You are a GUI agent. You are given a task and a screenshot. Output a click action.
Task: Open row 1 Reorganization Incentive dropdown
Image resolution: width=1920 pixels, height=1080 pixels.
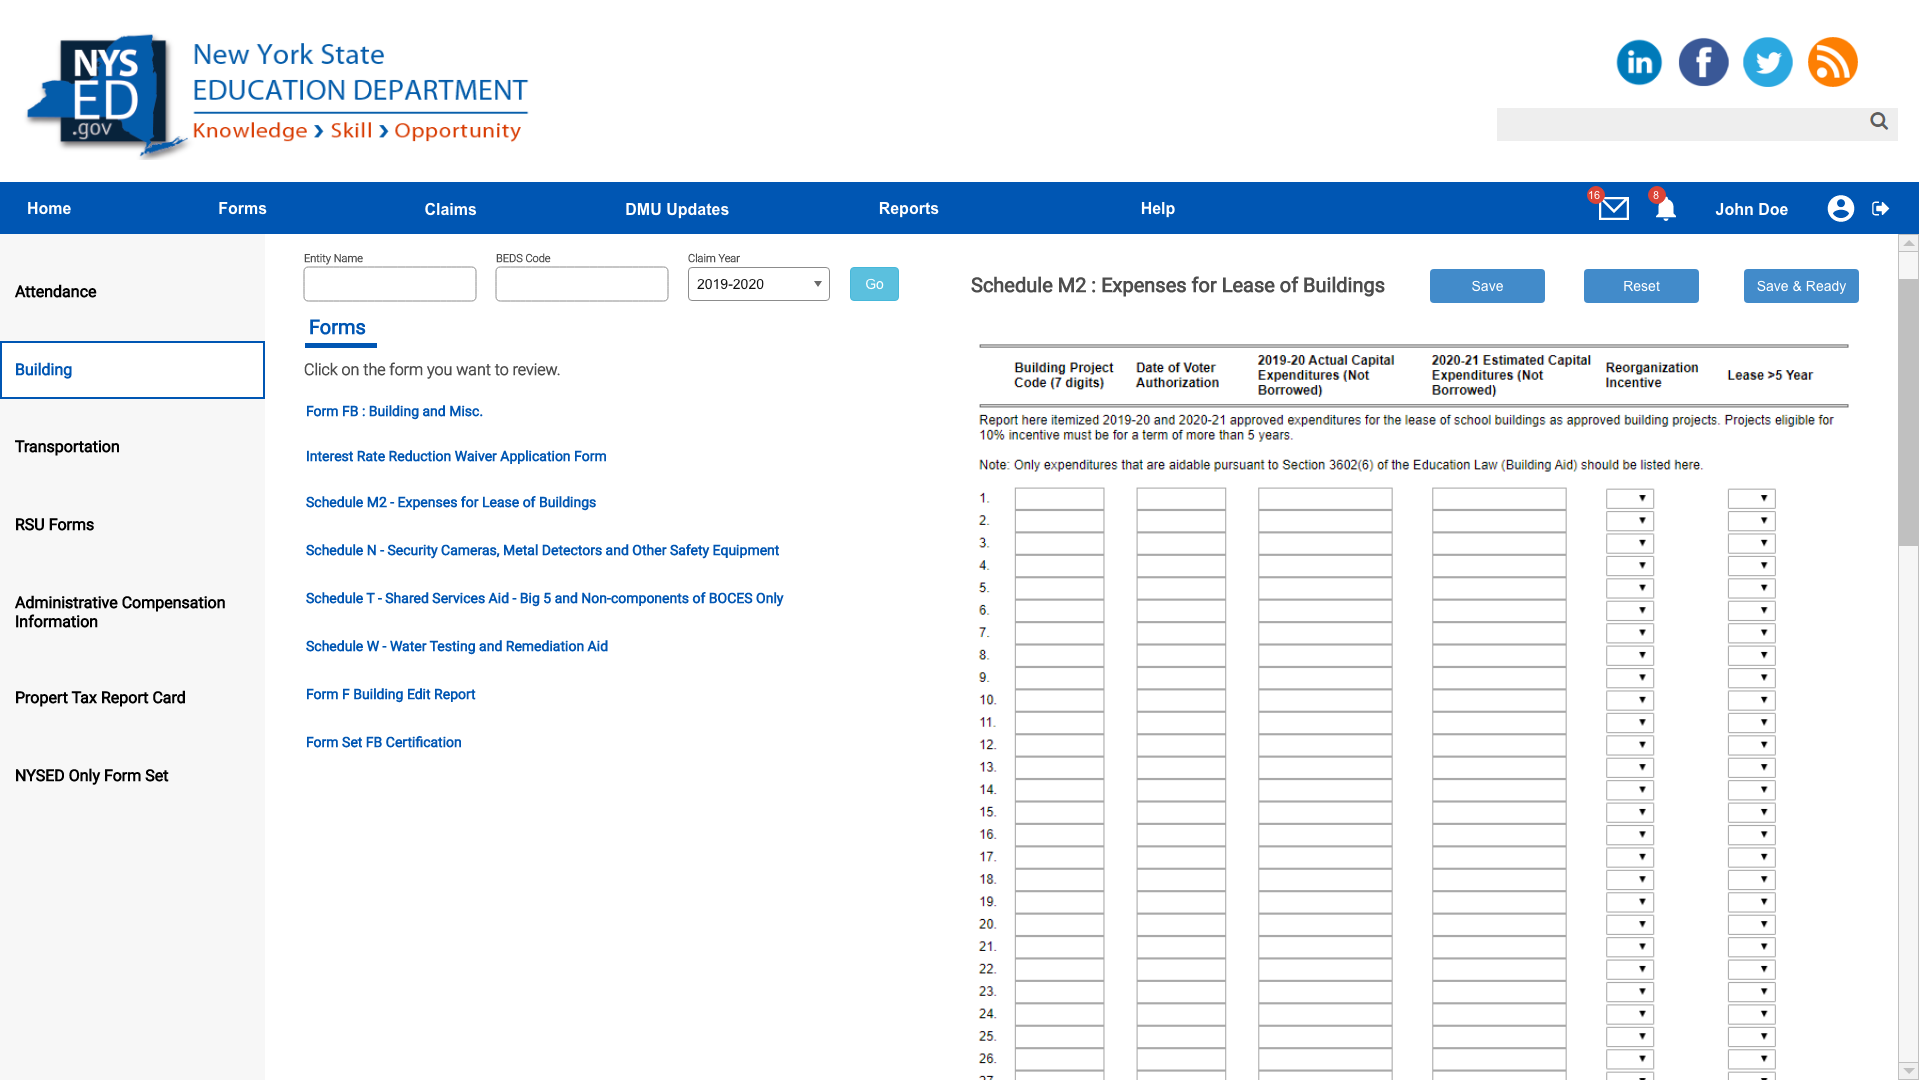1630,498
